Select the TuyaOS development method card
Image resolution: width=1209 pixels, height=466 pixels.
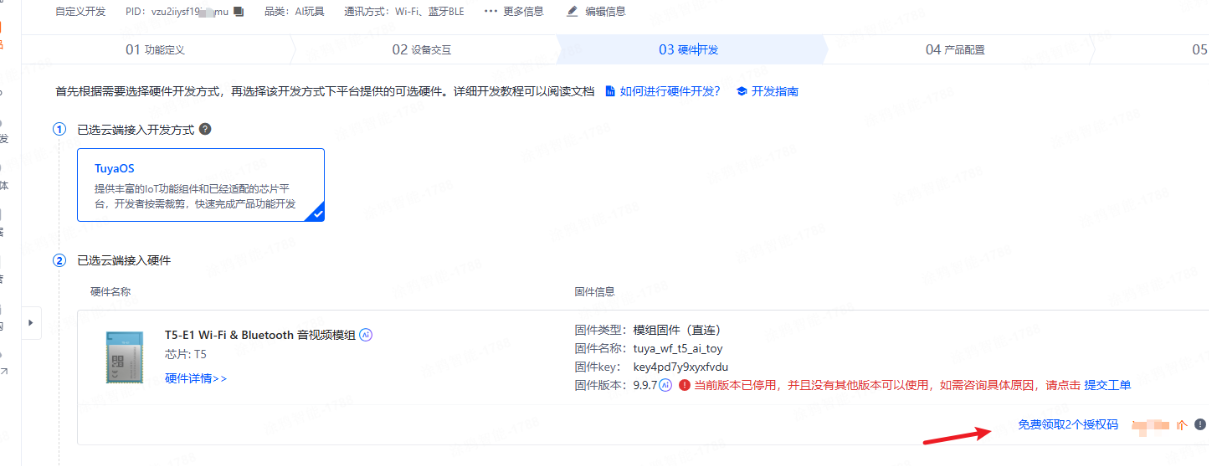pos(201,185)
